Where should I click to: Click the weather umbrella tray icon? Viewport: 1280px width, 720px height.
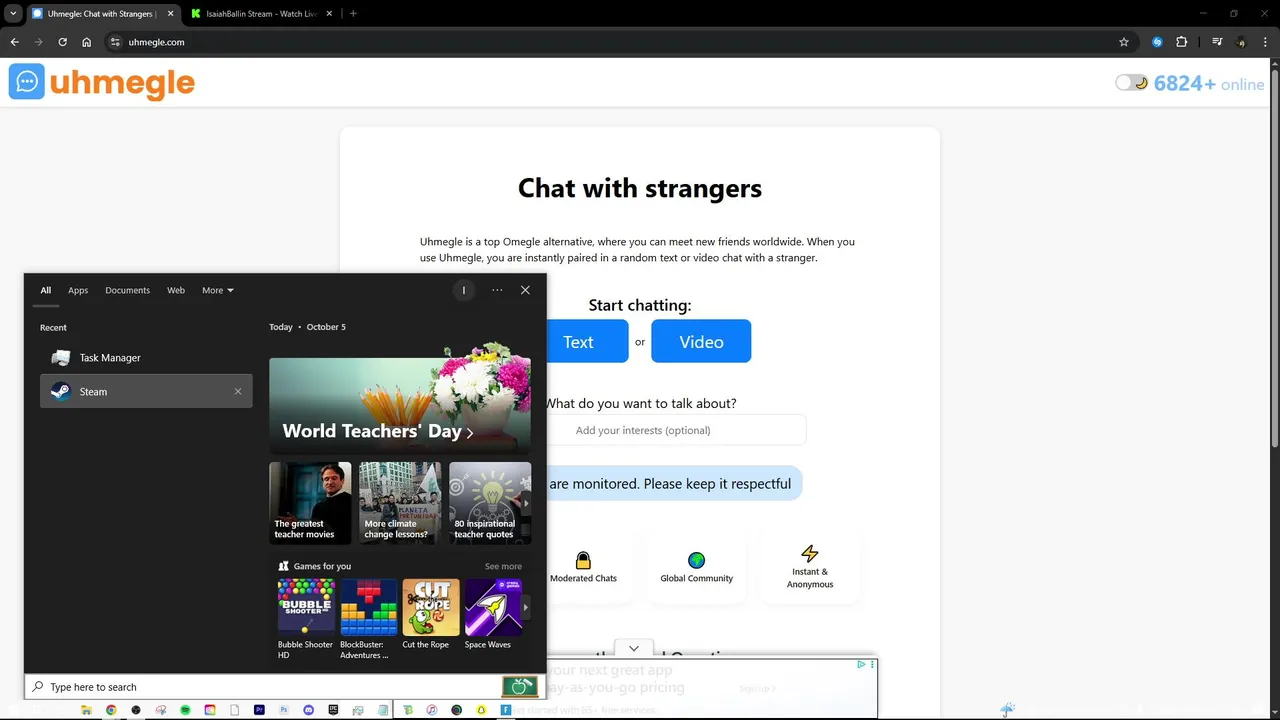(x=1007, y=710)
